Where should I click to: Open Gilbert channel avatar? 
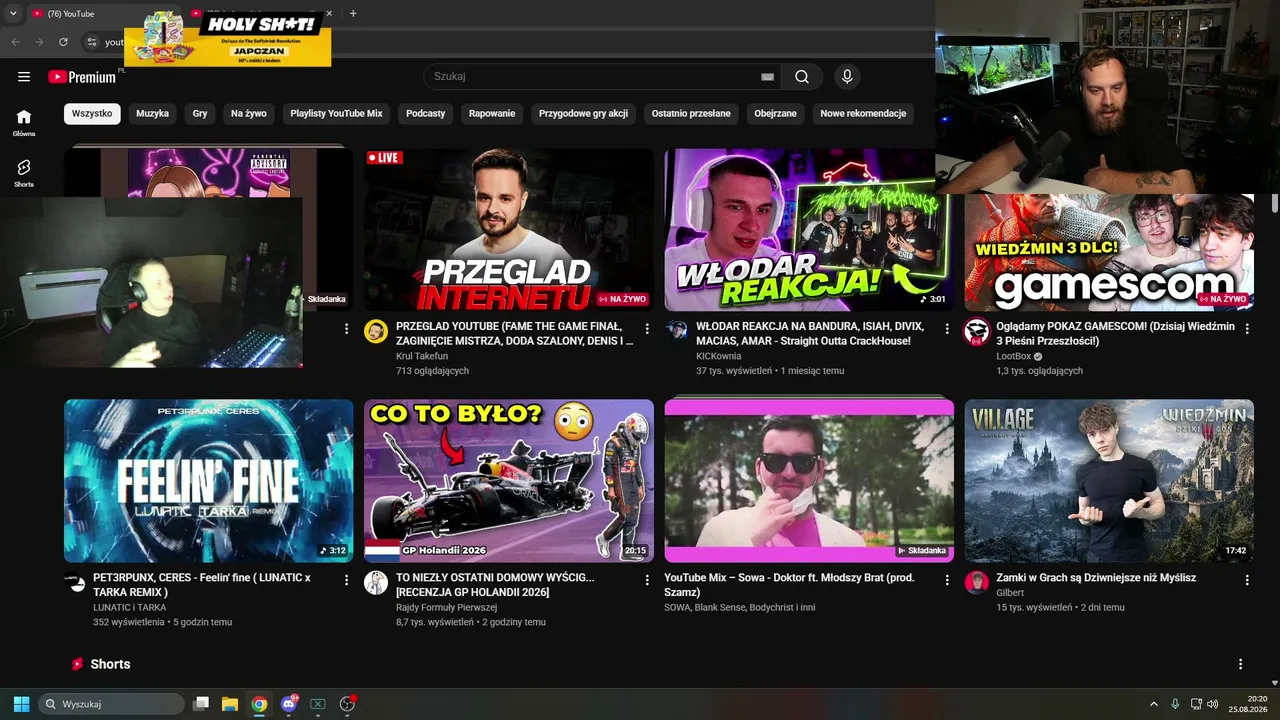coord(976,583)
